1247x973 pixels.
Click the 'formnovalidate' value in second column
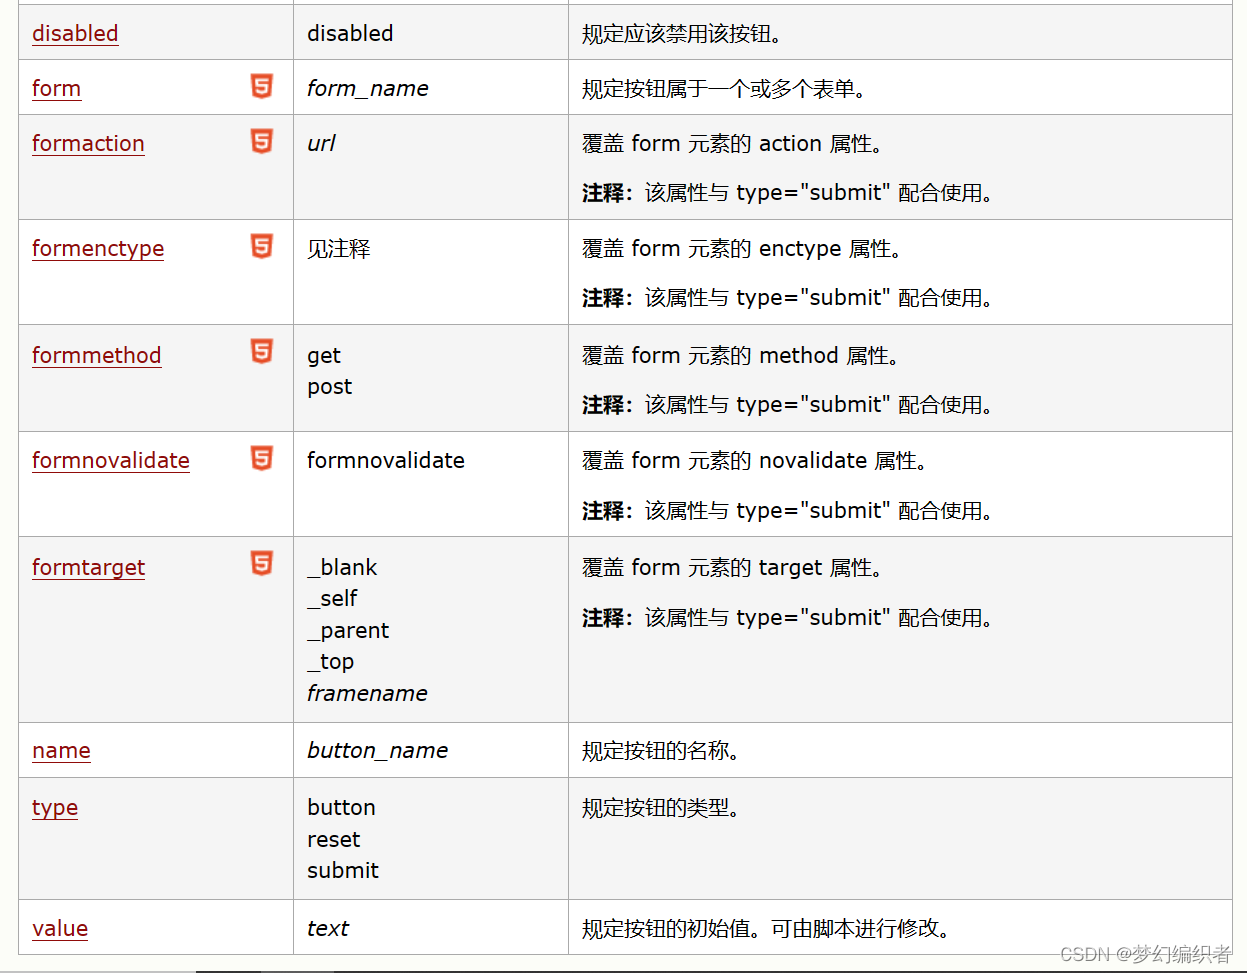pyautogui.click(x=386, y=460)
